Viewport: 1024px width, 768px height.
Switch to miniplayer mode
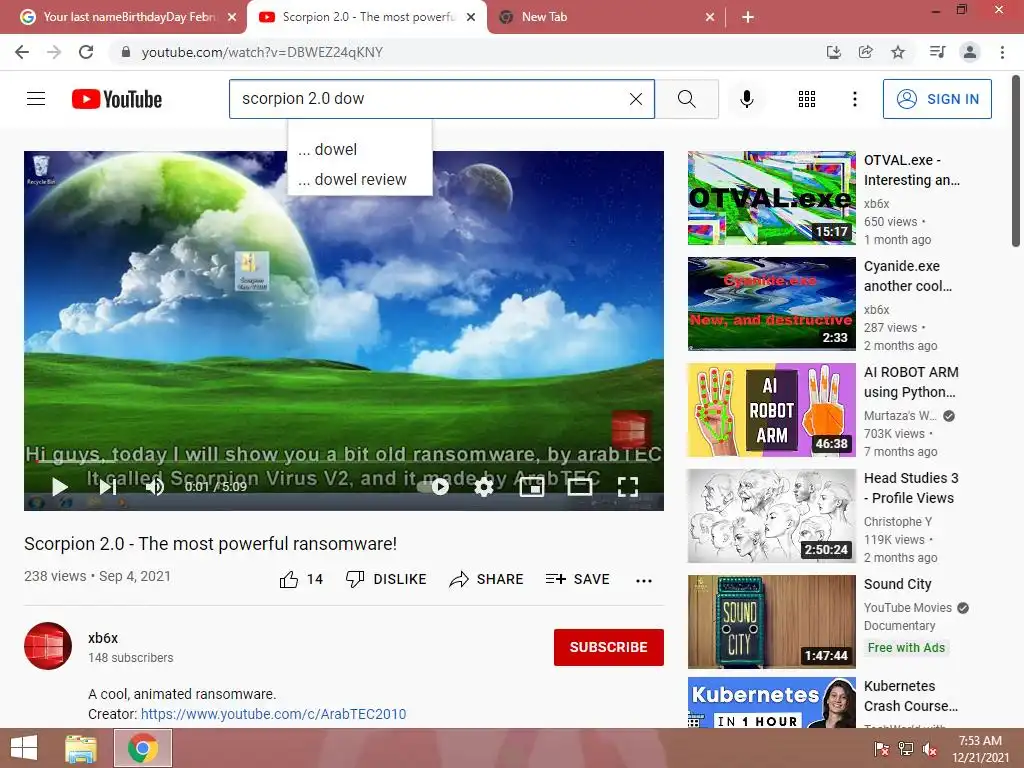tap(532, 487)
